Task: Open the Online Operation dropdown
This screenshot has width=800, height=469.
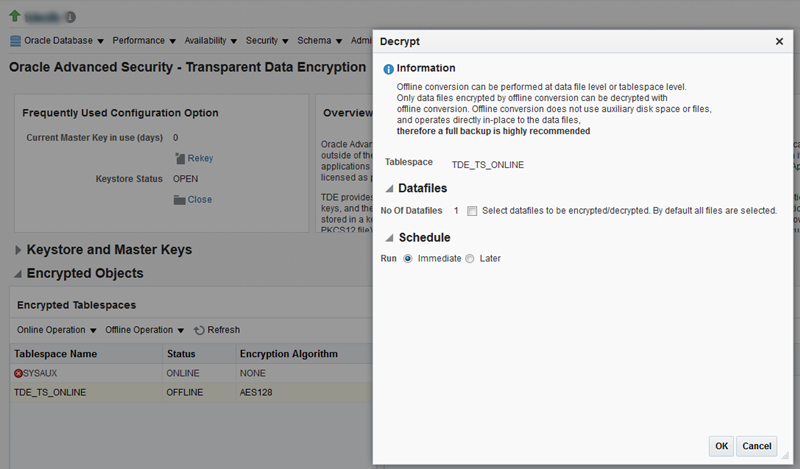Action: 57,330
